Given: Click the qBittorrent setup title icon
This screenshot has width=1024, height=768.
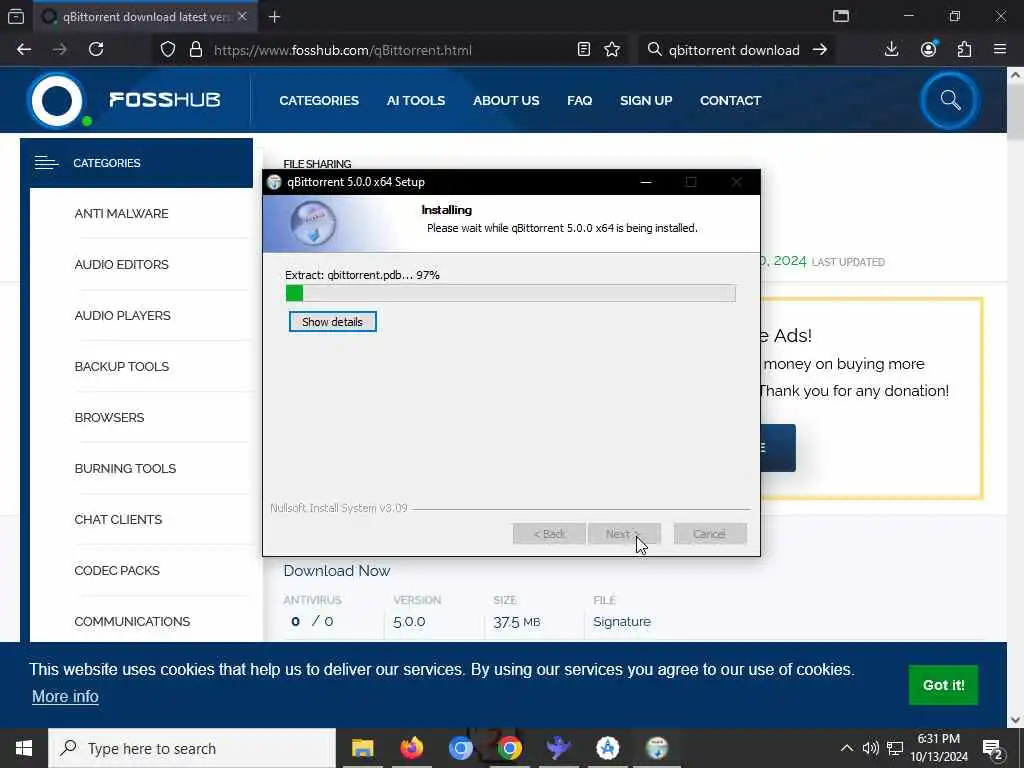Looking at the screenshot, I should (x=274, y=182).
